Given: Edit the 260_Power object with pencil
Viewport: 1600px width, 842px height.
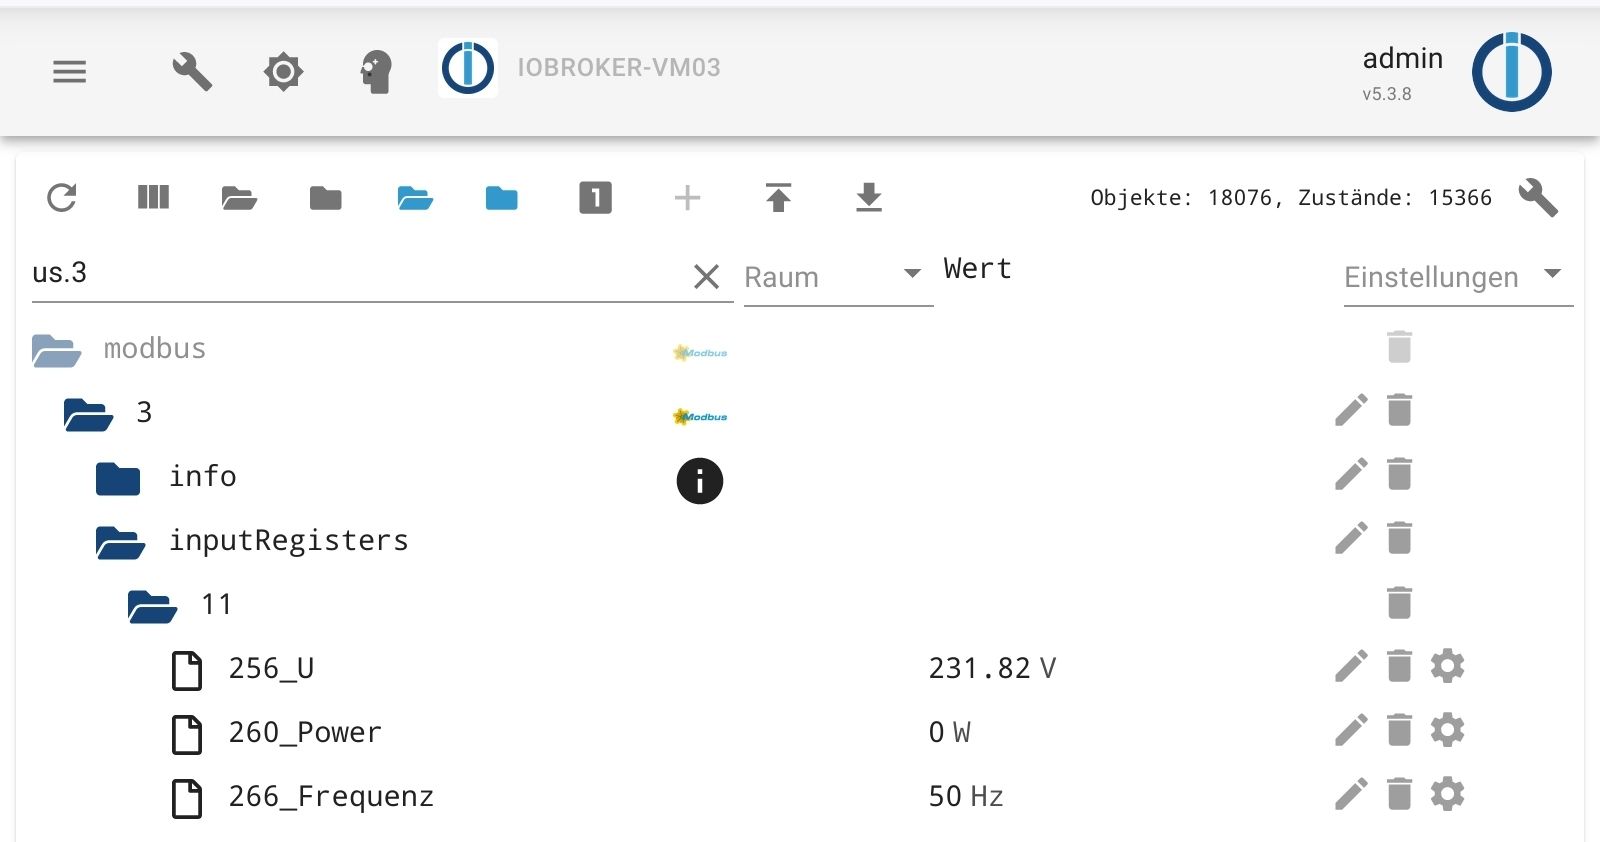Looking at the screenshot, I should click(1351, 731).
